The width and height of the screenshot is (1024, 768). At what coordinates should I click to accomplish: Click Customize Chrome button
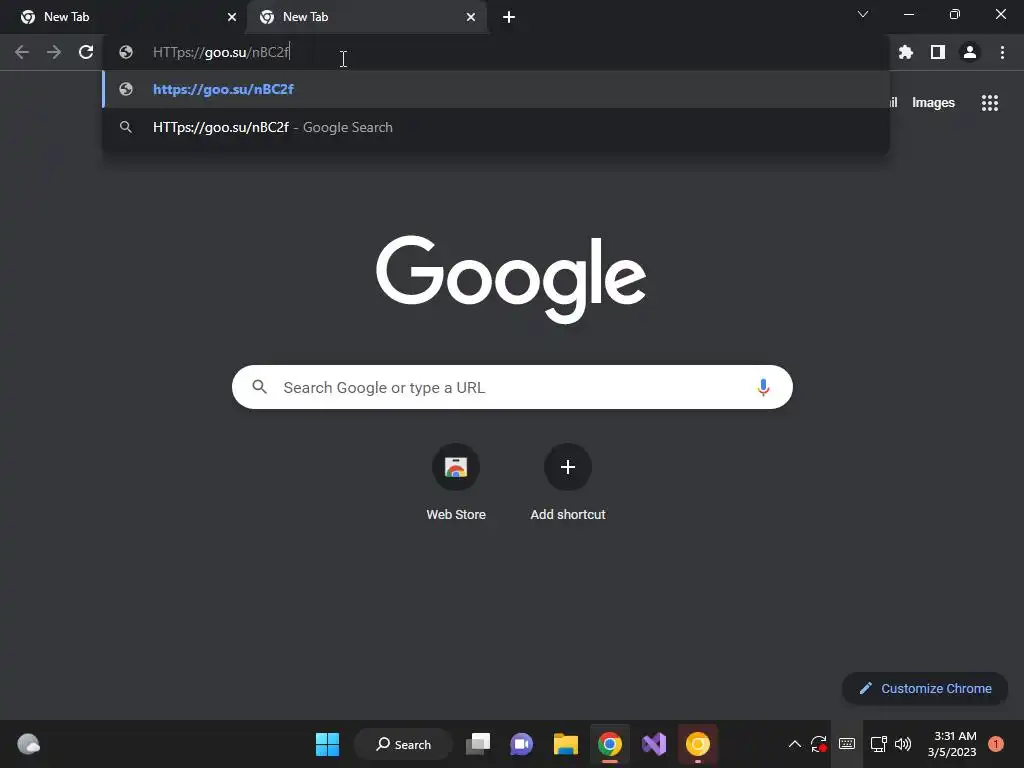(x=925, y=688)
